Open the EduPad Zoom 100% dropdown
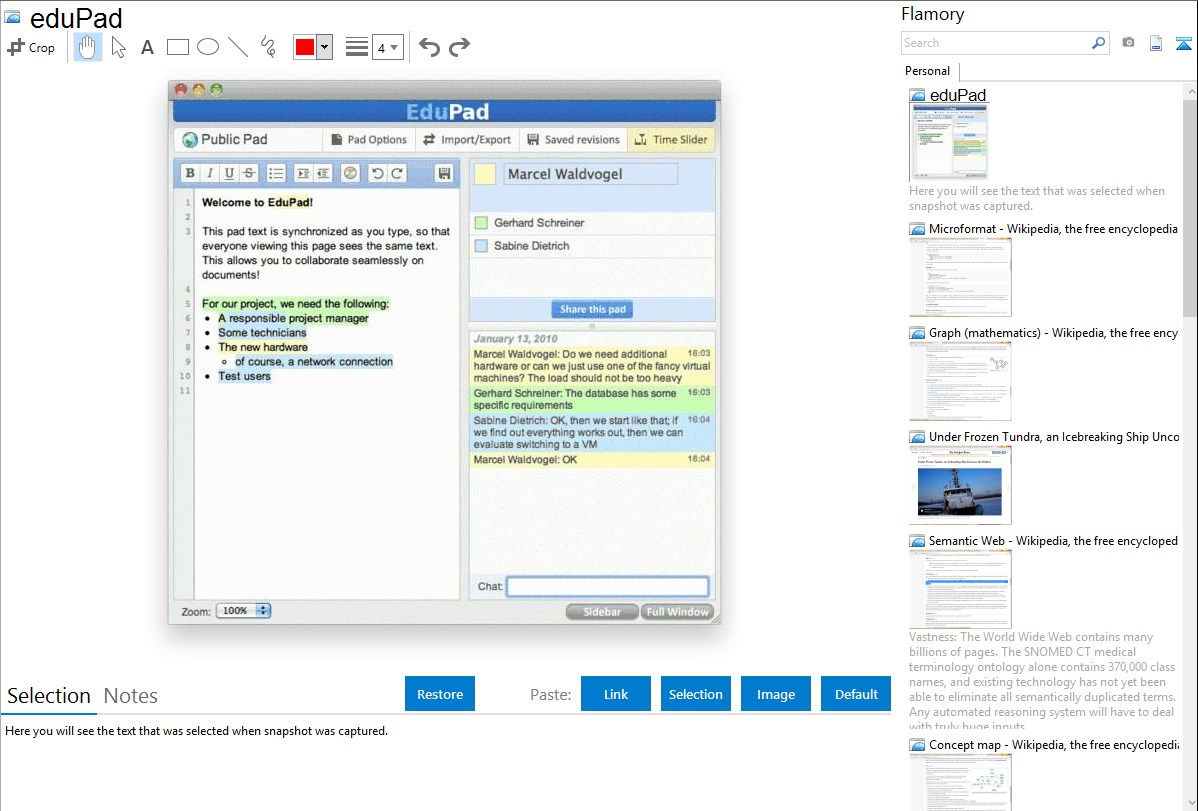Screen dimensions: 1198x811 pyautogui.click(x=243, y=611)
